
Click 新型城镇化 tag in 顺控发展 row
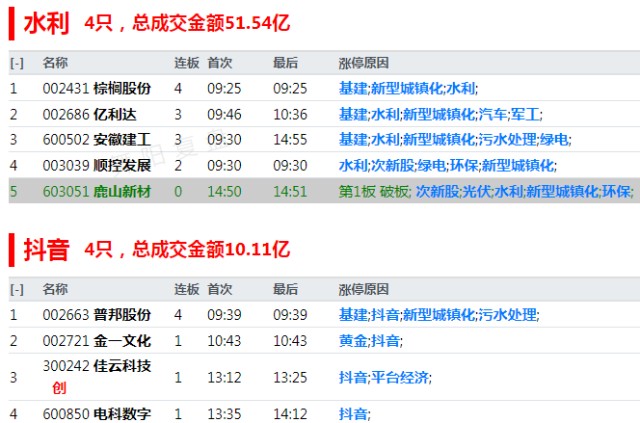click(x=518, y=165)
